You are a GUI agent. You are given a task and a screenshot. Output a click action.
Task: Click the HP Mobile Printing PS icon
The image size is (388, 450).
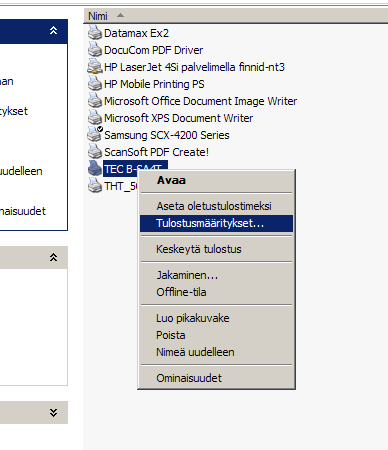(x=95, y=84)
